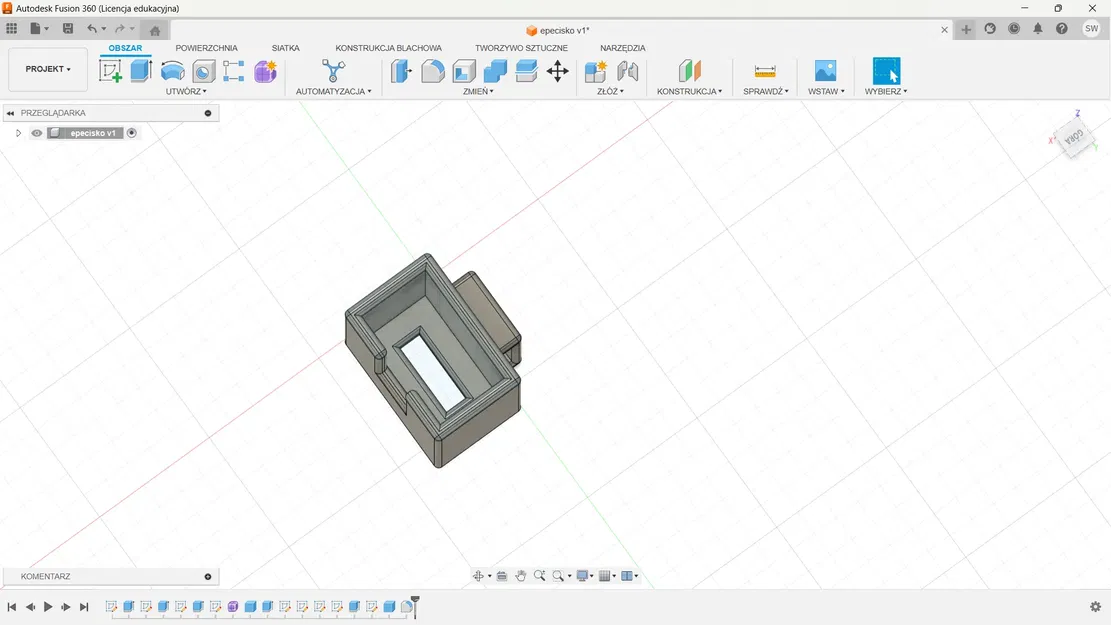Click the New Component icon
This screenshot has height=625, width=1111.
(595, 71)
